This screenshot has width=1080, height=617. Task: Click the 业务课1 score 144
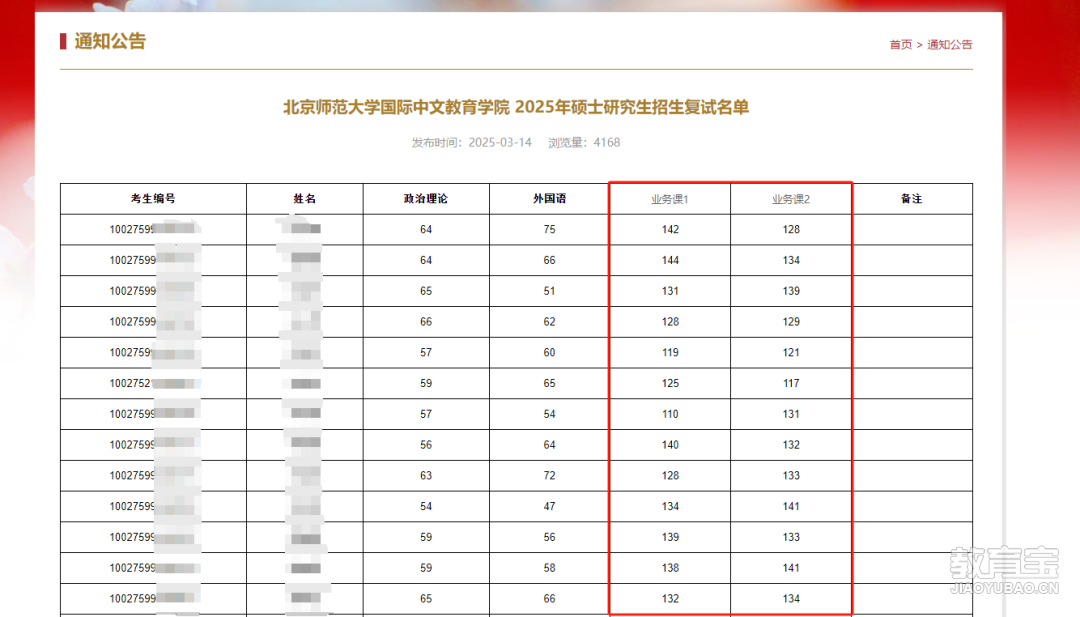pyautogui.click(x=670, y=260)
